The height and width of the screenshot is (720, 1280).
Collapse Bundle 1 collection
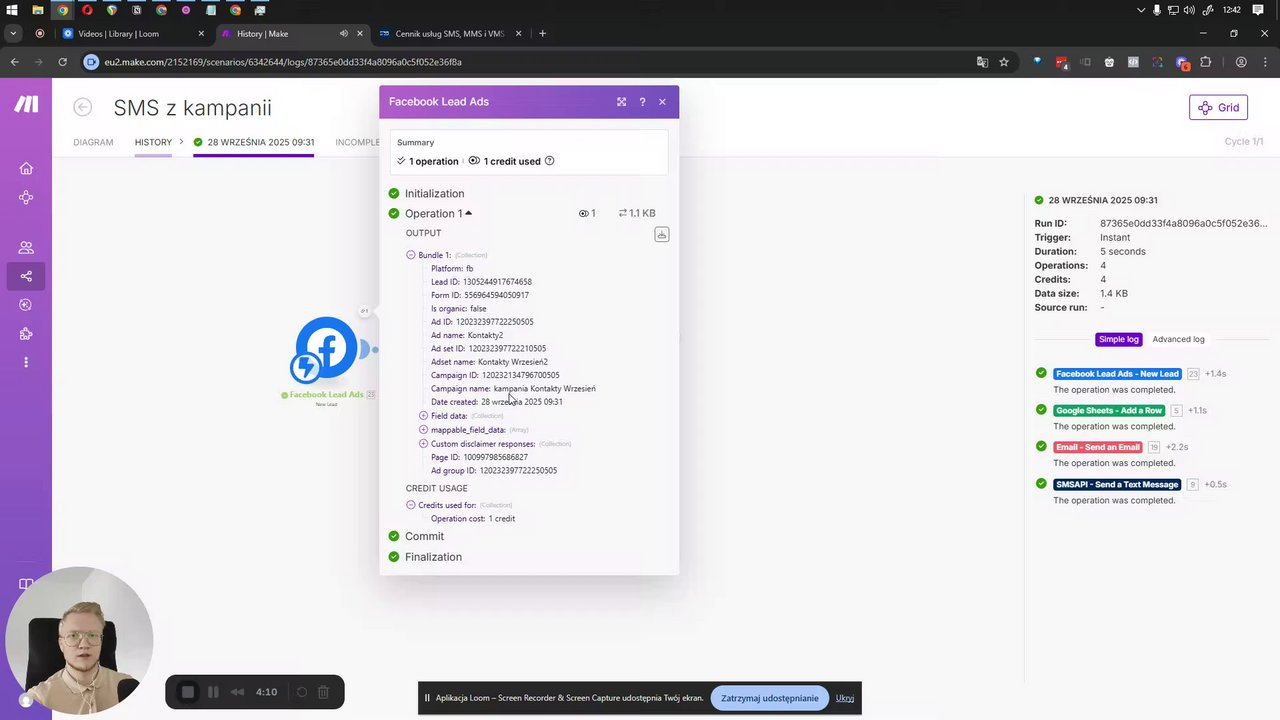click(x=411, y=255)
